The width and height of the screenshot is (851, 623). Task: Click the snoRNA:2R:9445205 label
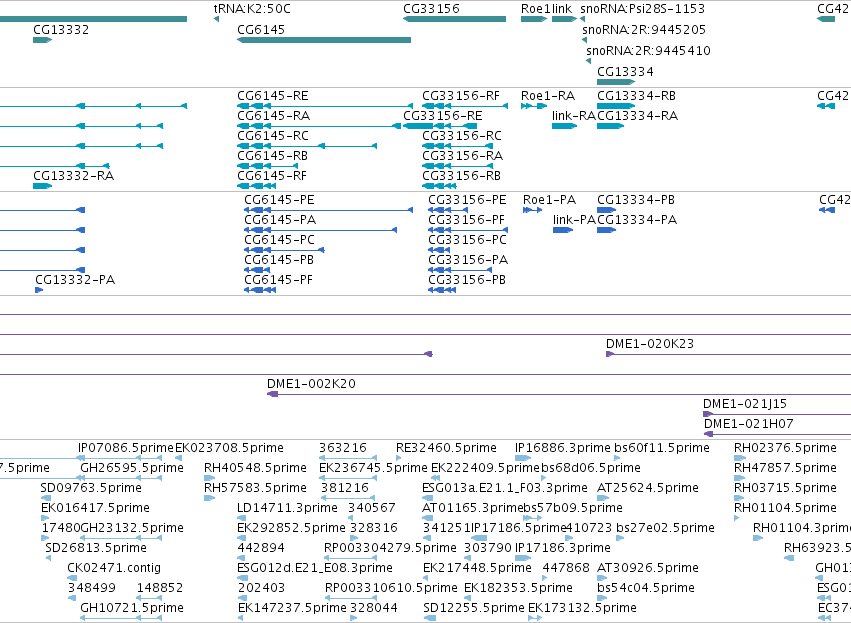pyautogui.click(x=644, y=29)
